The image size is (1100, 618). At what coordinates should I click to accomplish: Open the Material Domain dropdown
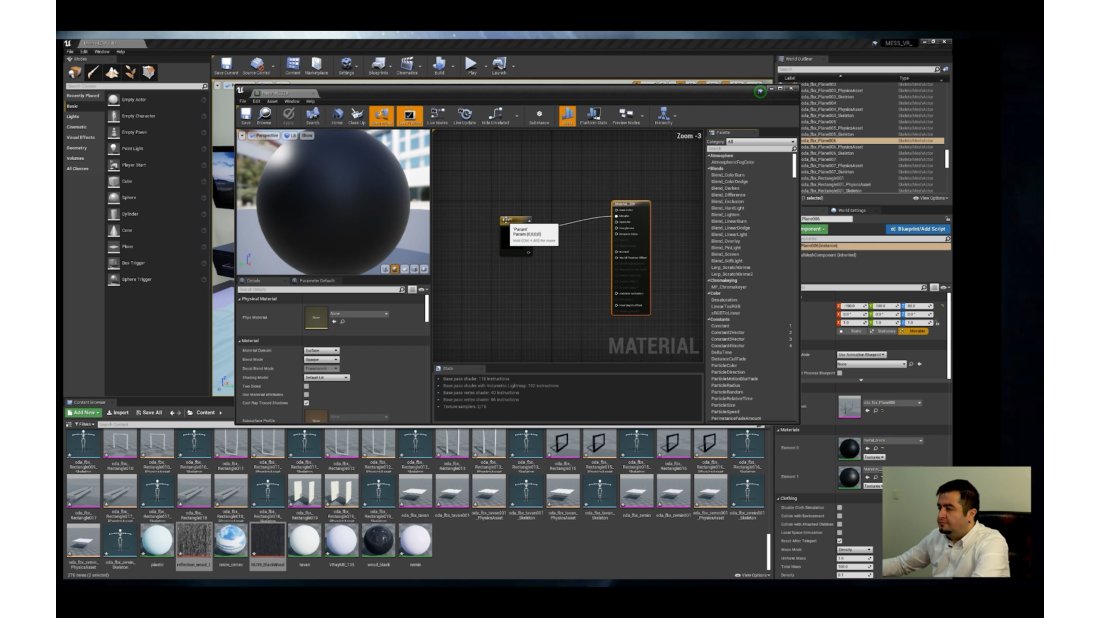coord(321,350)
